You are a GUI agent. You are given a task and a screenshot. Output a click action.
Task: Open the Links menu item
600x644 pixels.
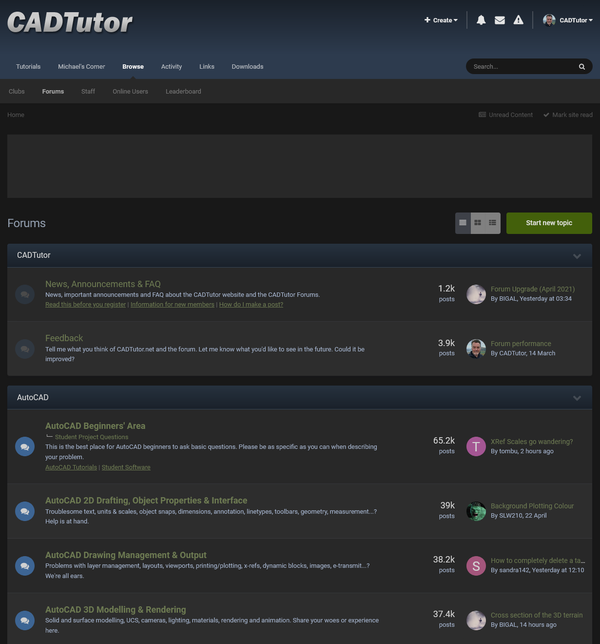(207, 67)
